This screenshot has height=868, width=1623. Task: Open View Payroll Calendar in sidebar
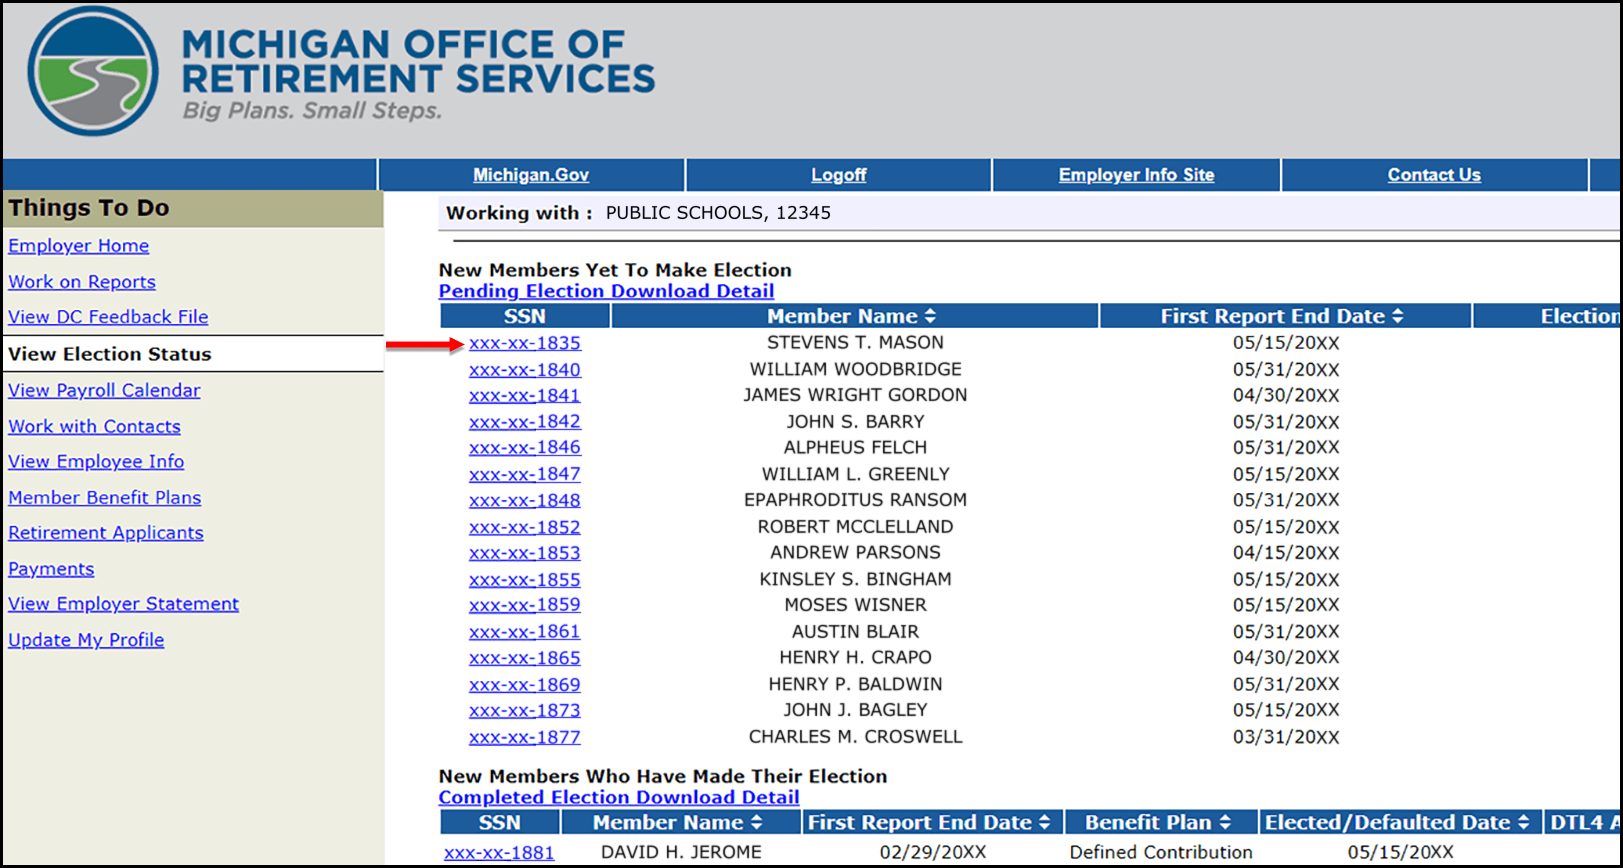104,390
